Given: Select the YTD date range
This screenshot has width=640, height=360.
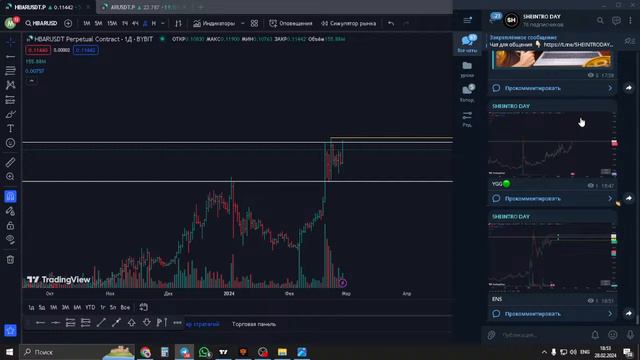Looking at the screenshot, I should point(90,307).
